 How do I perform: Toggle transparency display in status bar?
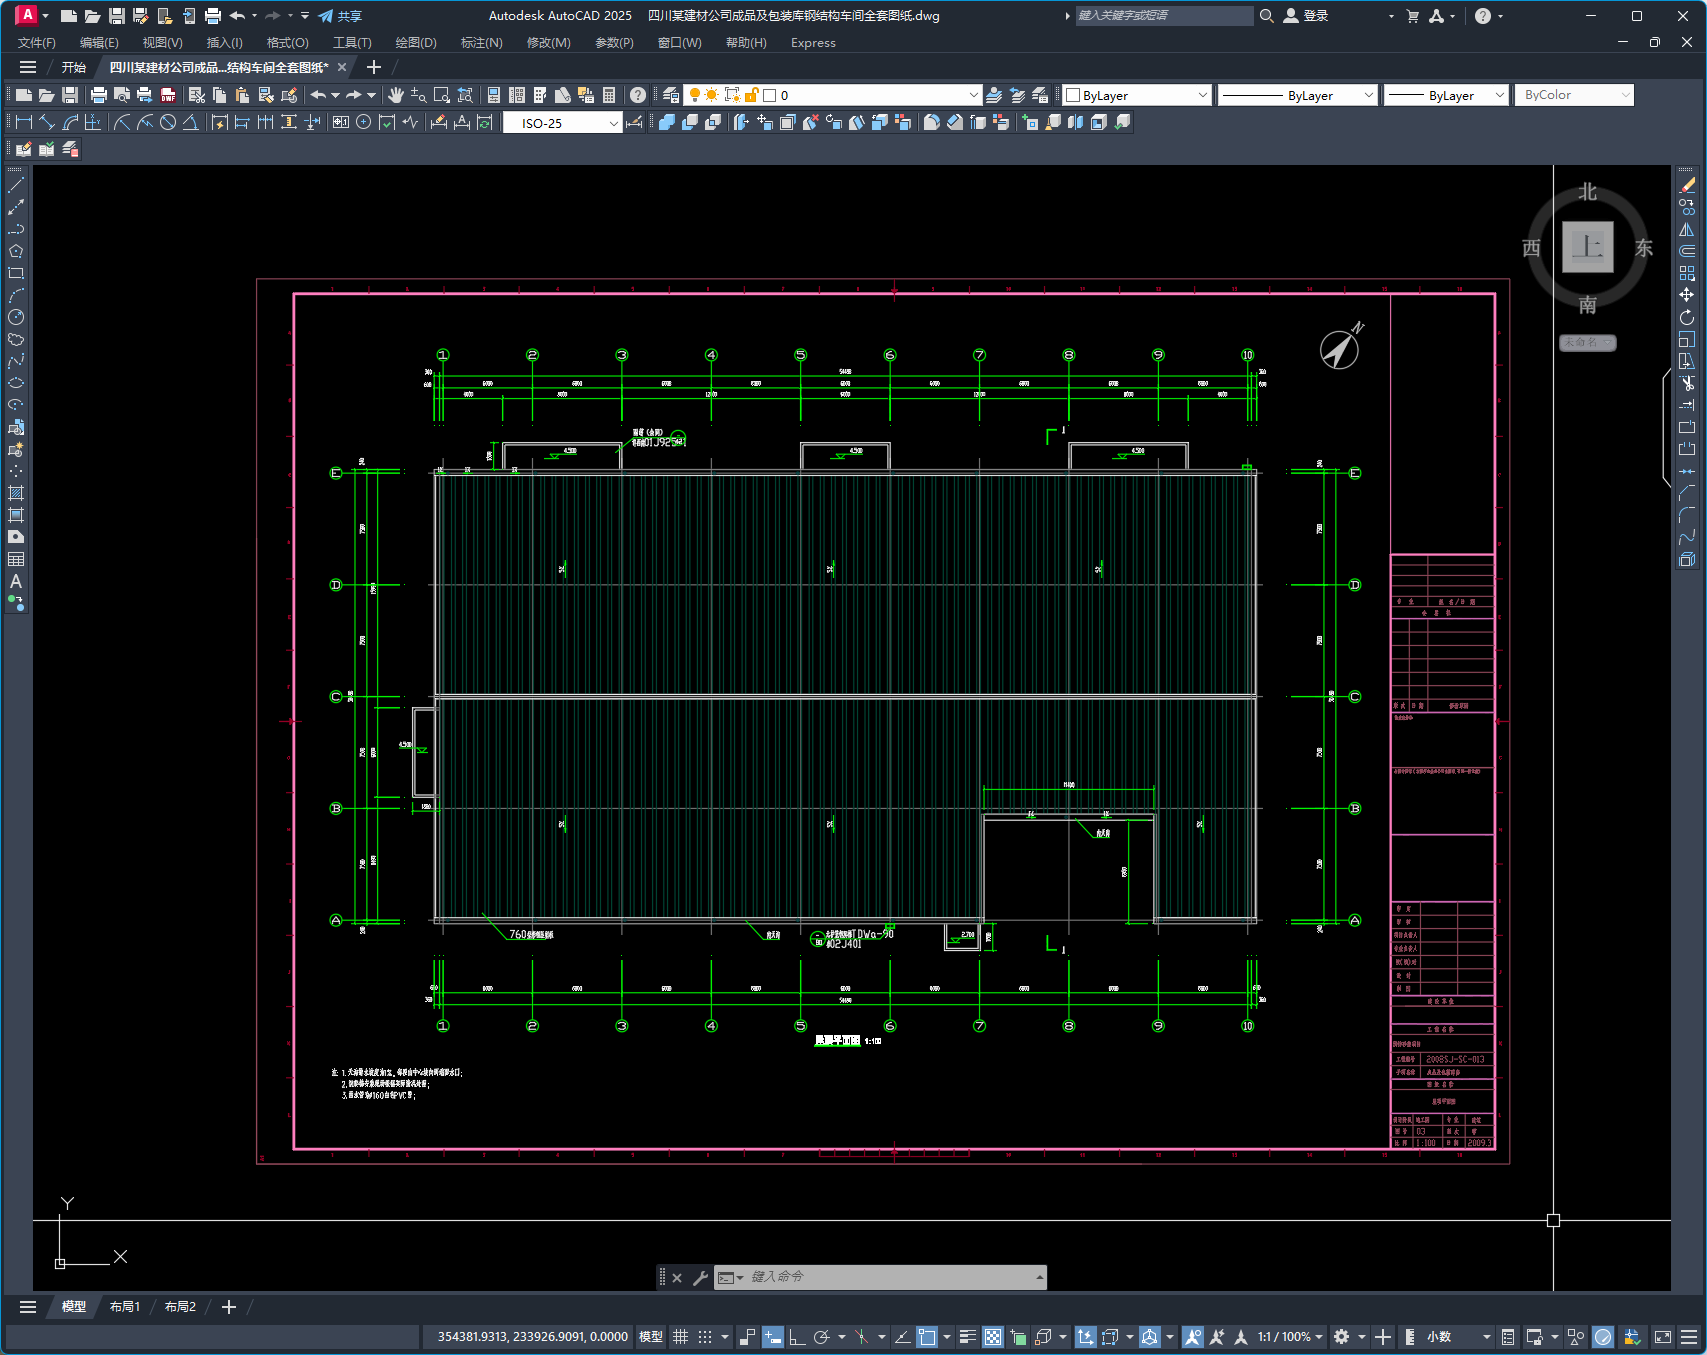pyautogui.click(x=993, y=1337)
